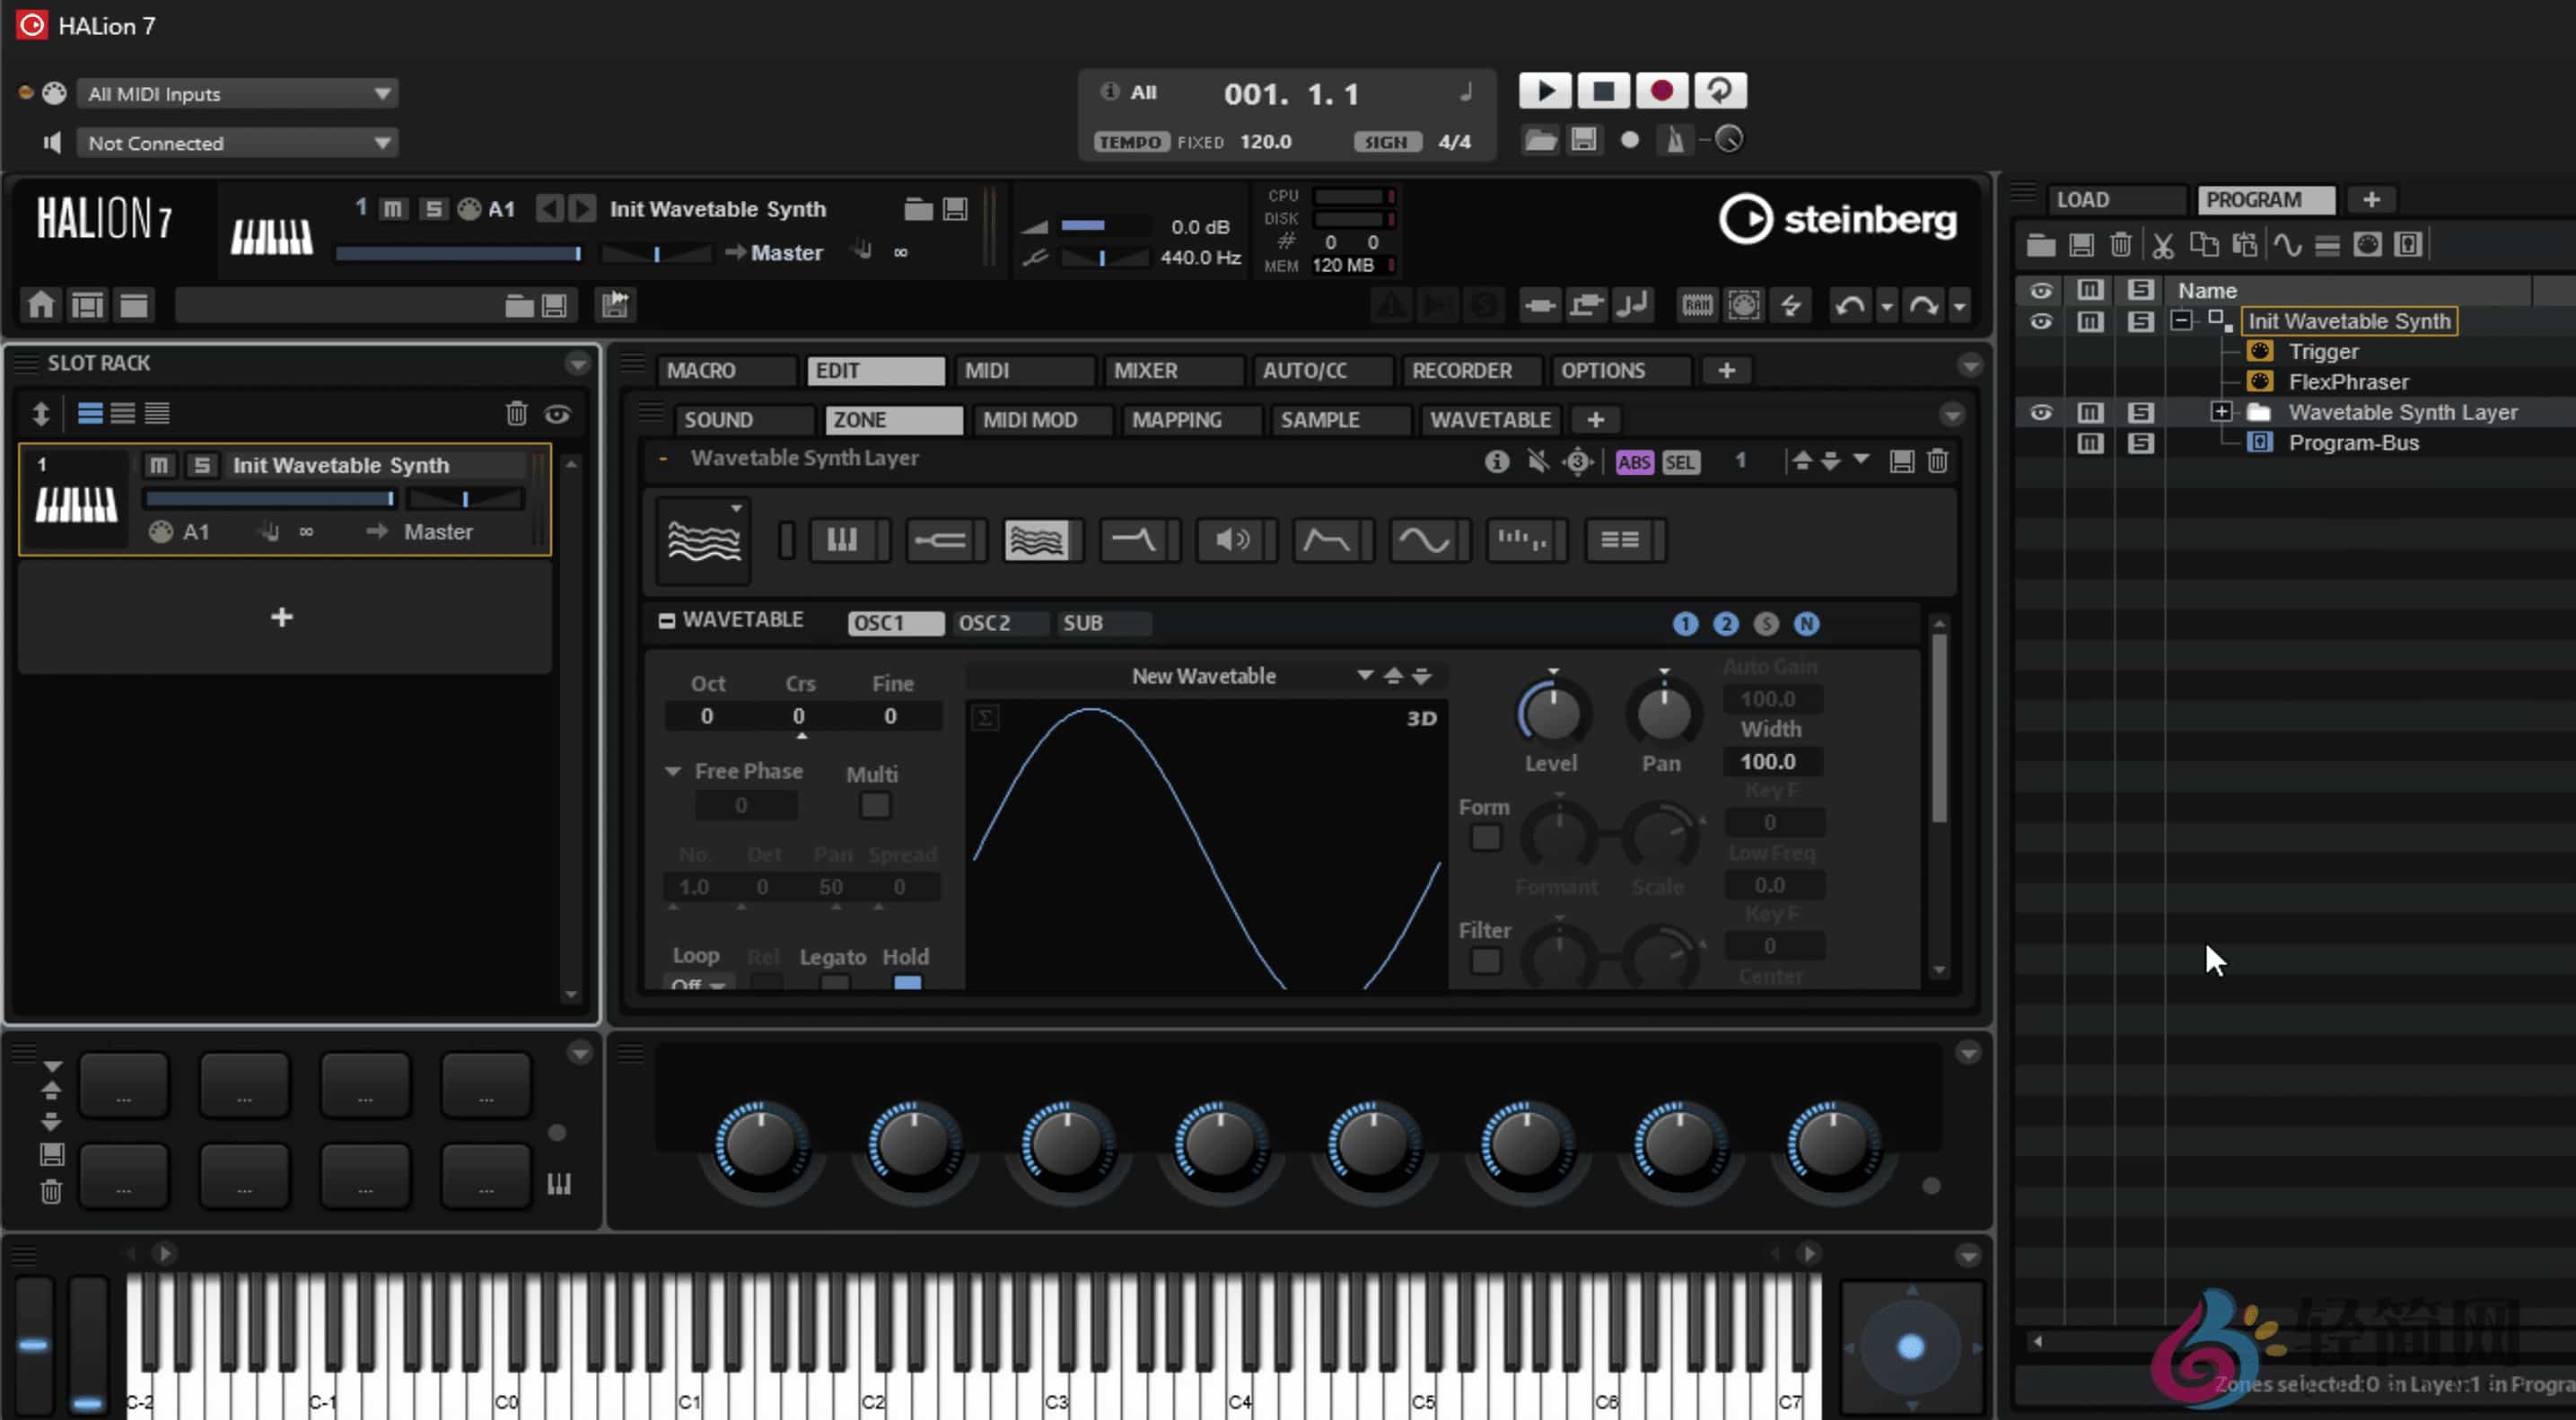Open the New Wavetable selector dropdown
Image resolution: width=2576 pixels, height=1420 pixels.
click(x=1364, y=676)
